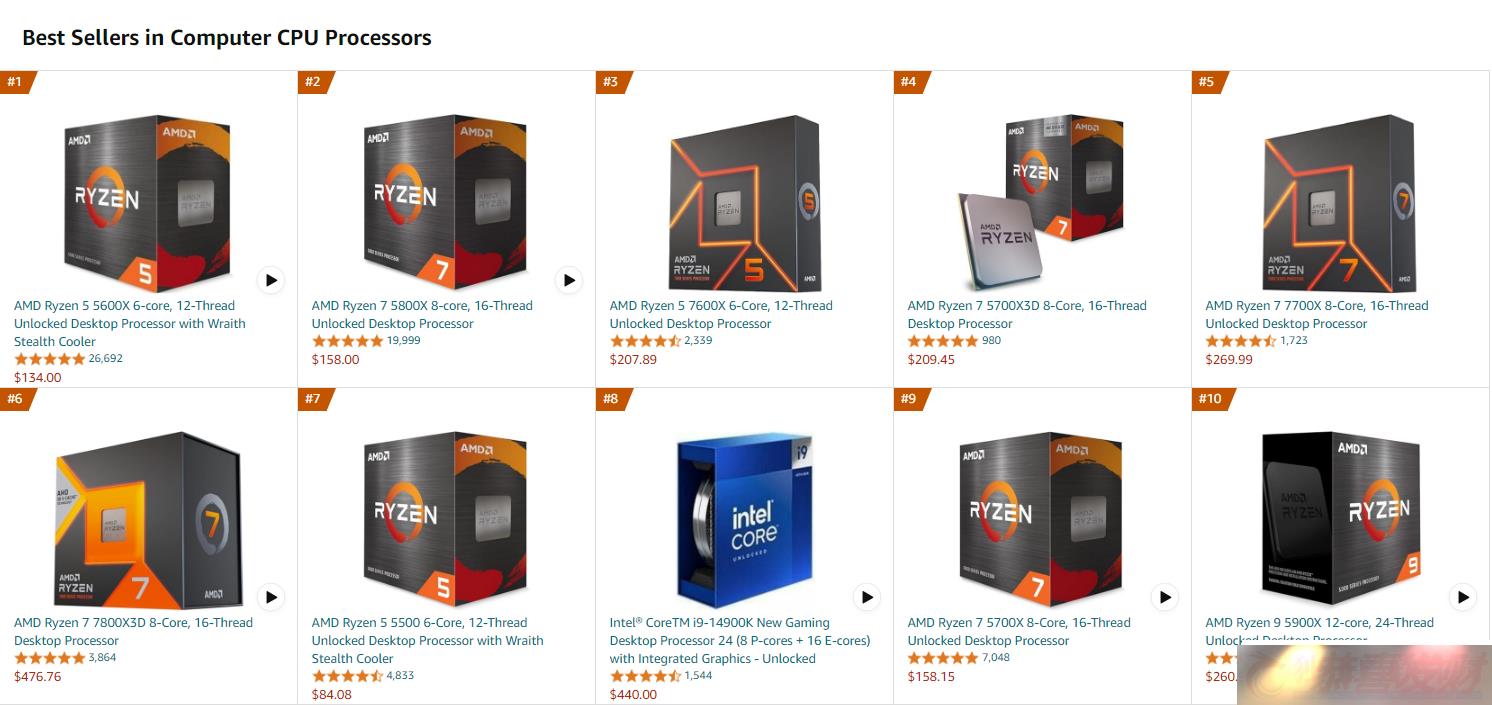Play video for Ryzen 7 5700X product
This screenshot has height=705, width=1492.
click(x=1165, y=597)
